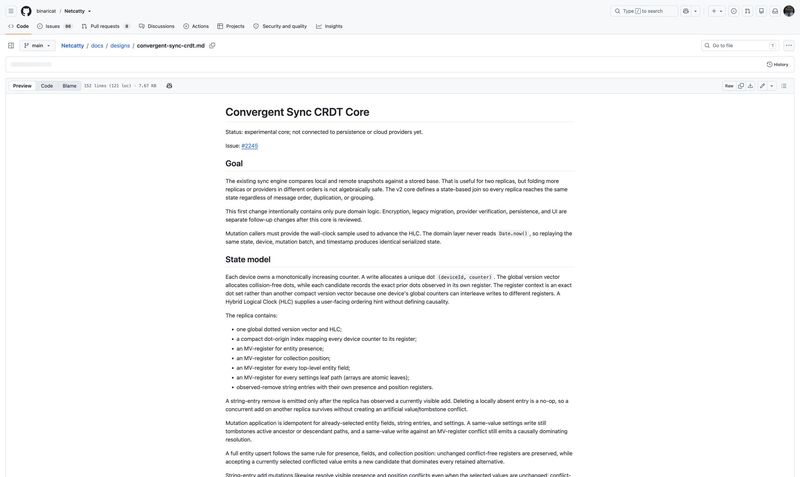Open the notifications inbox
The image size is (800, 477).
coord(775,11)
